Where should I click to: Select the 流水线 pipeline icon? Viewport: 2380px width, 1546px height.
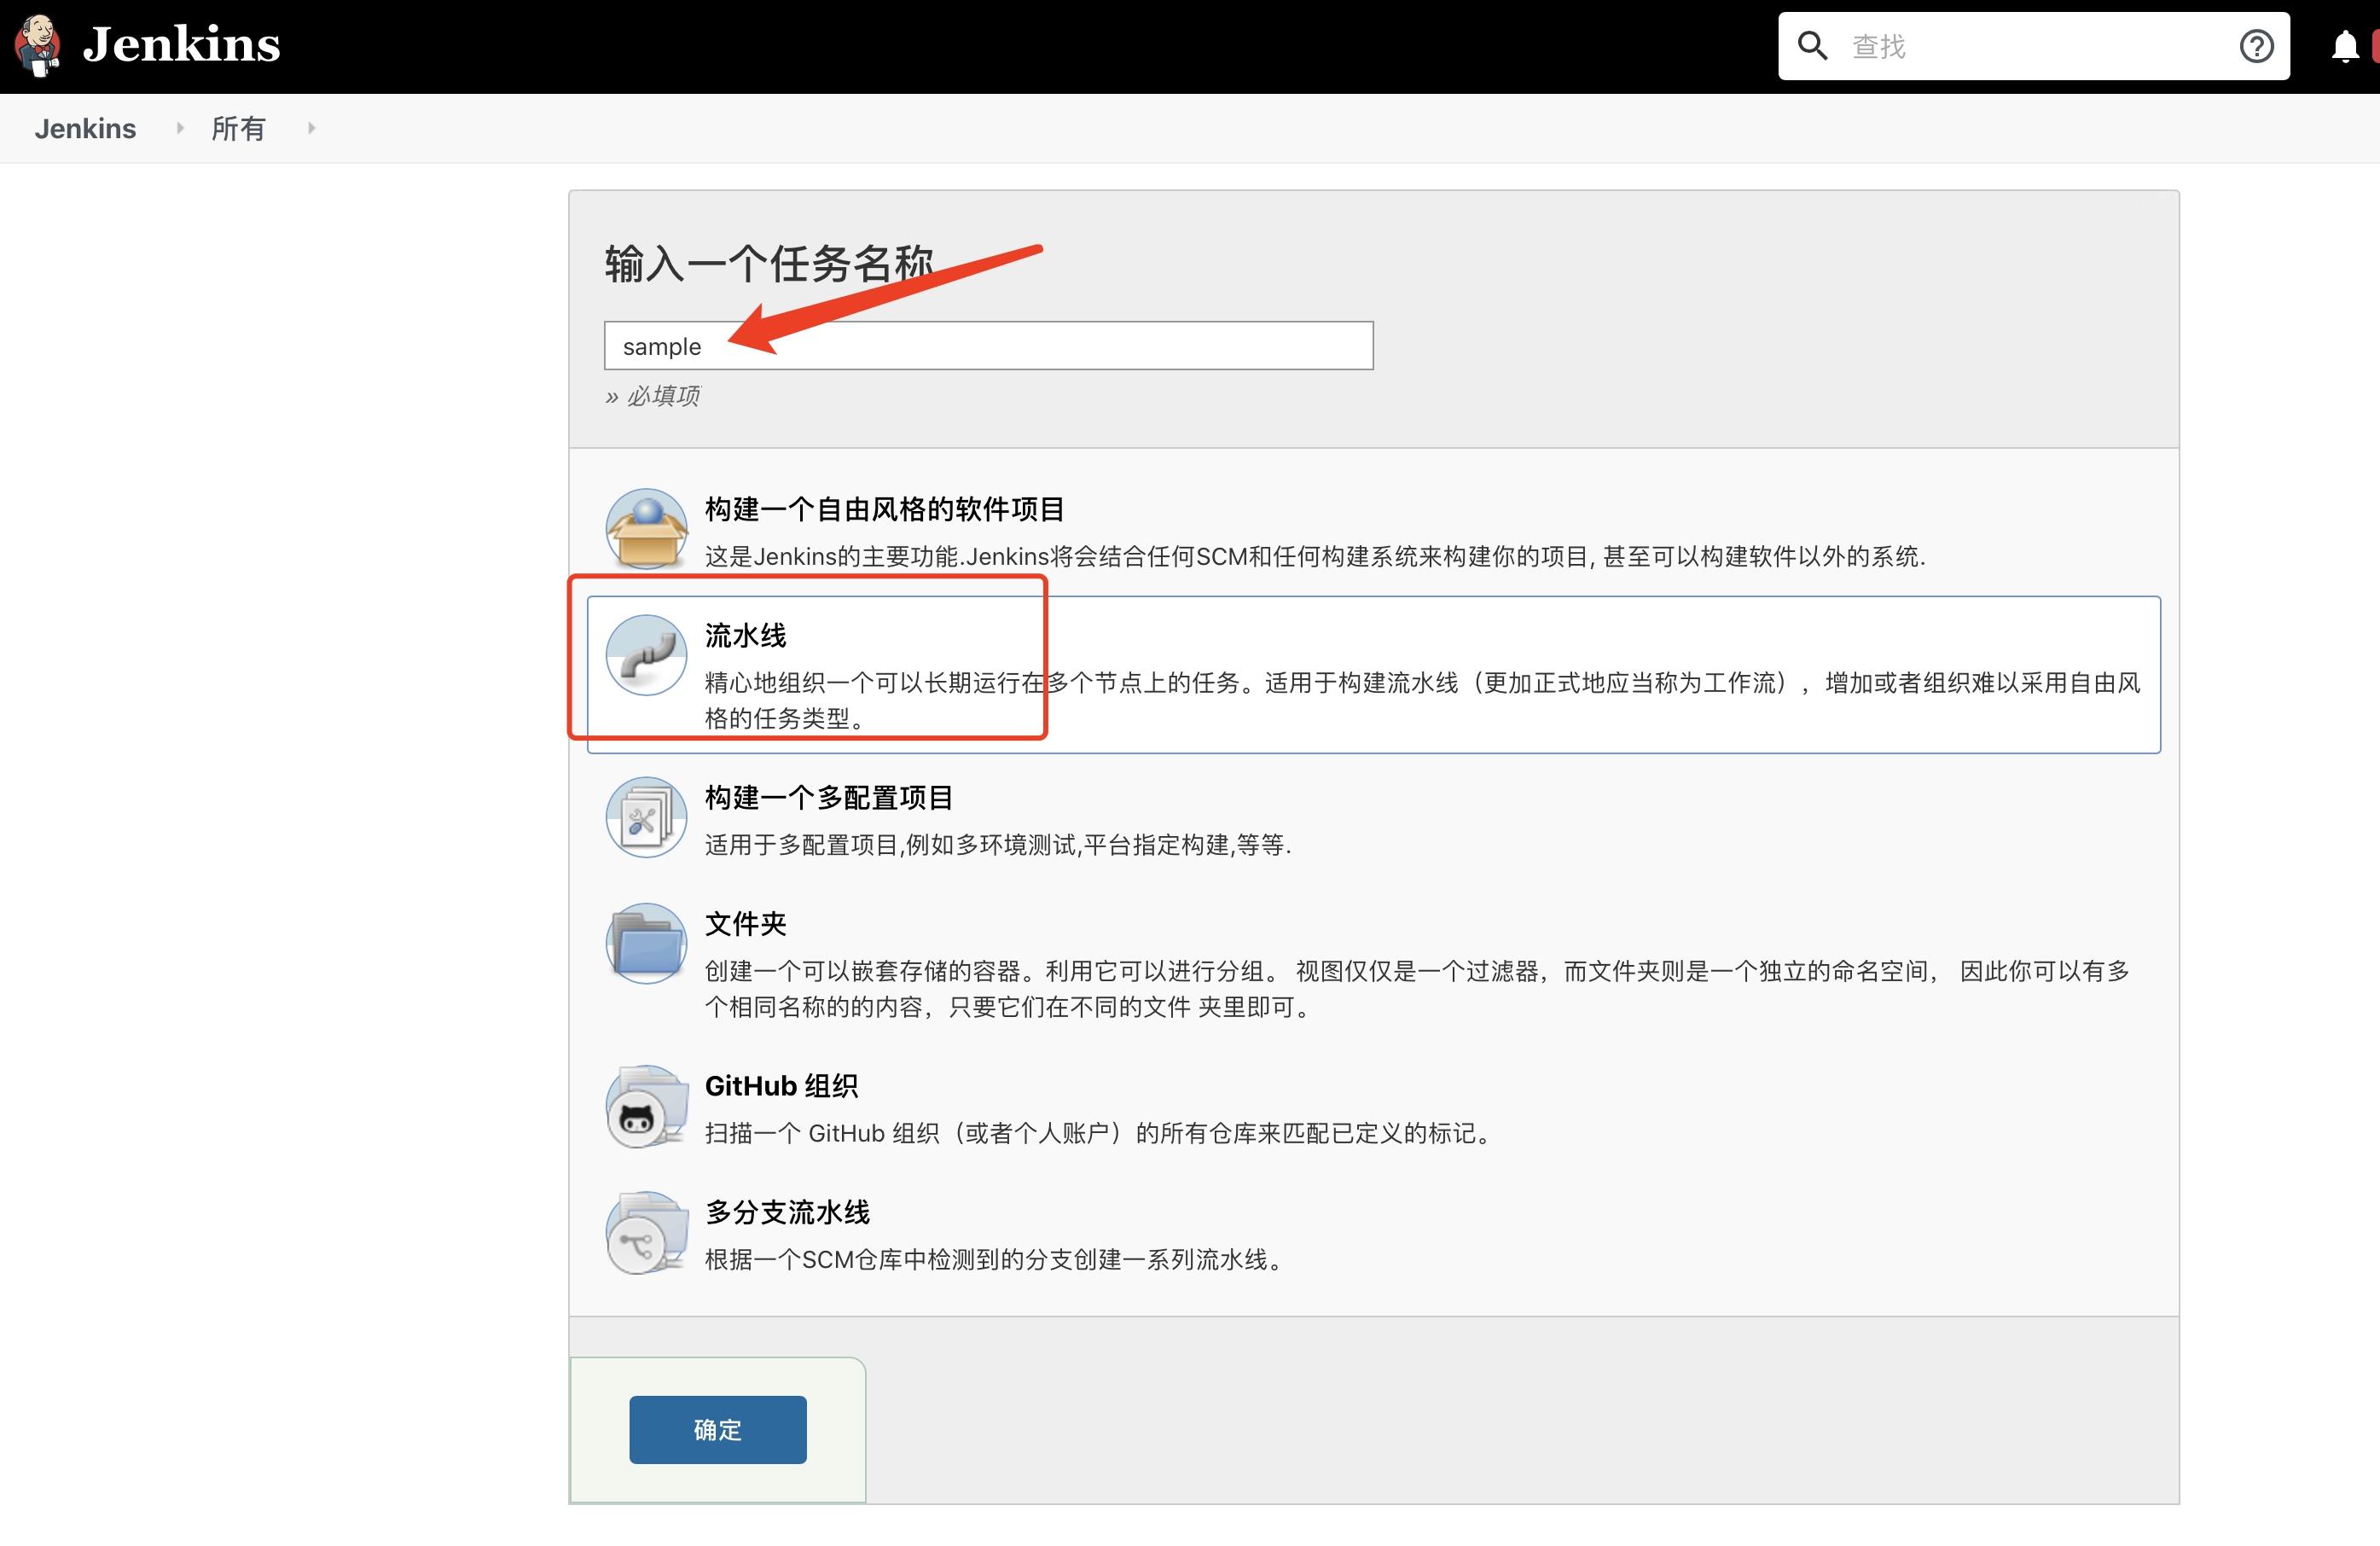645,655
